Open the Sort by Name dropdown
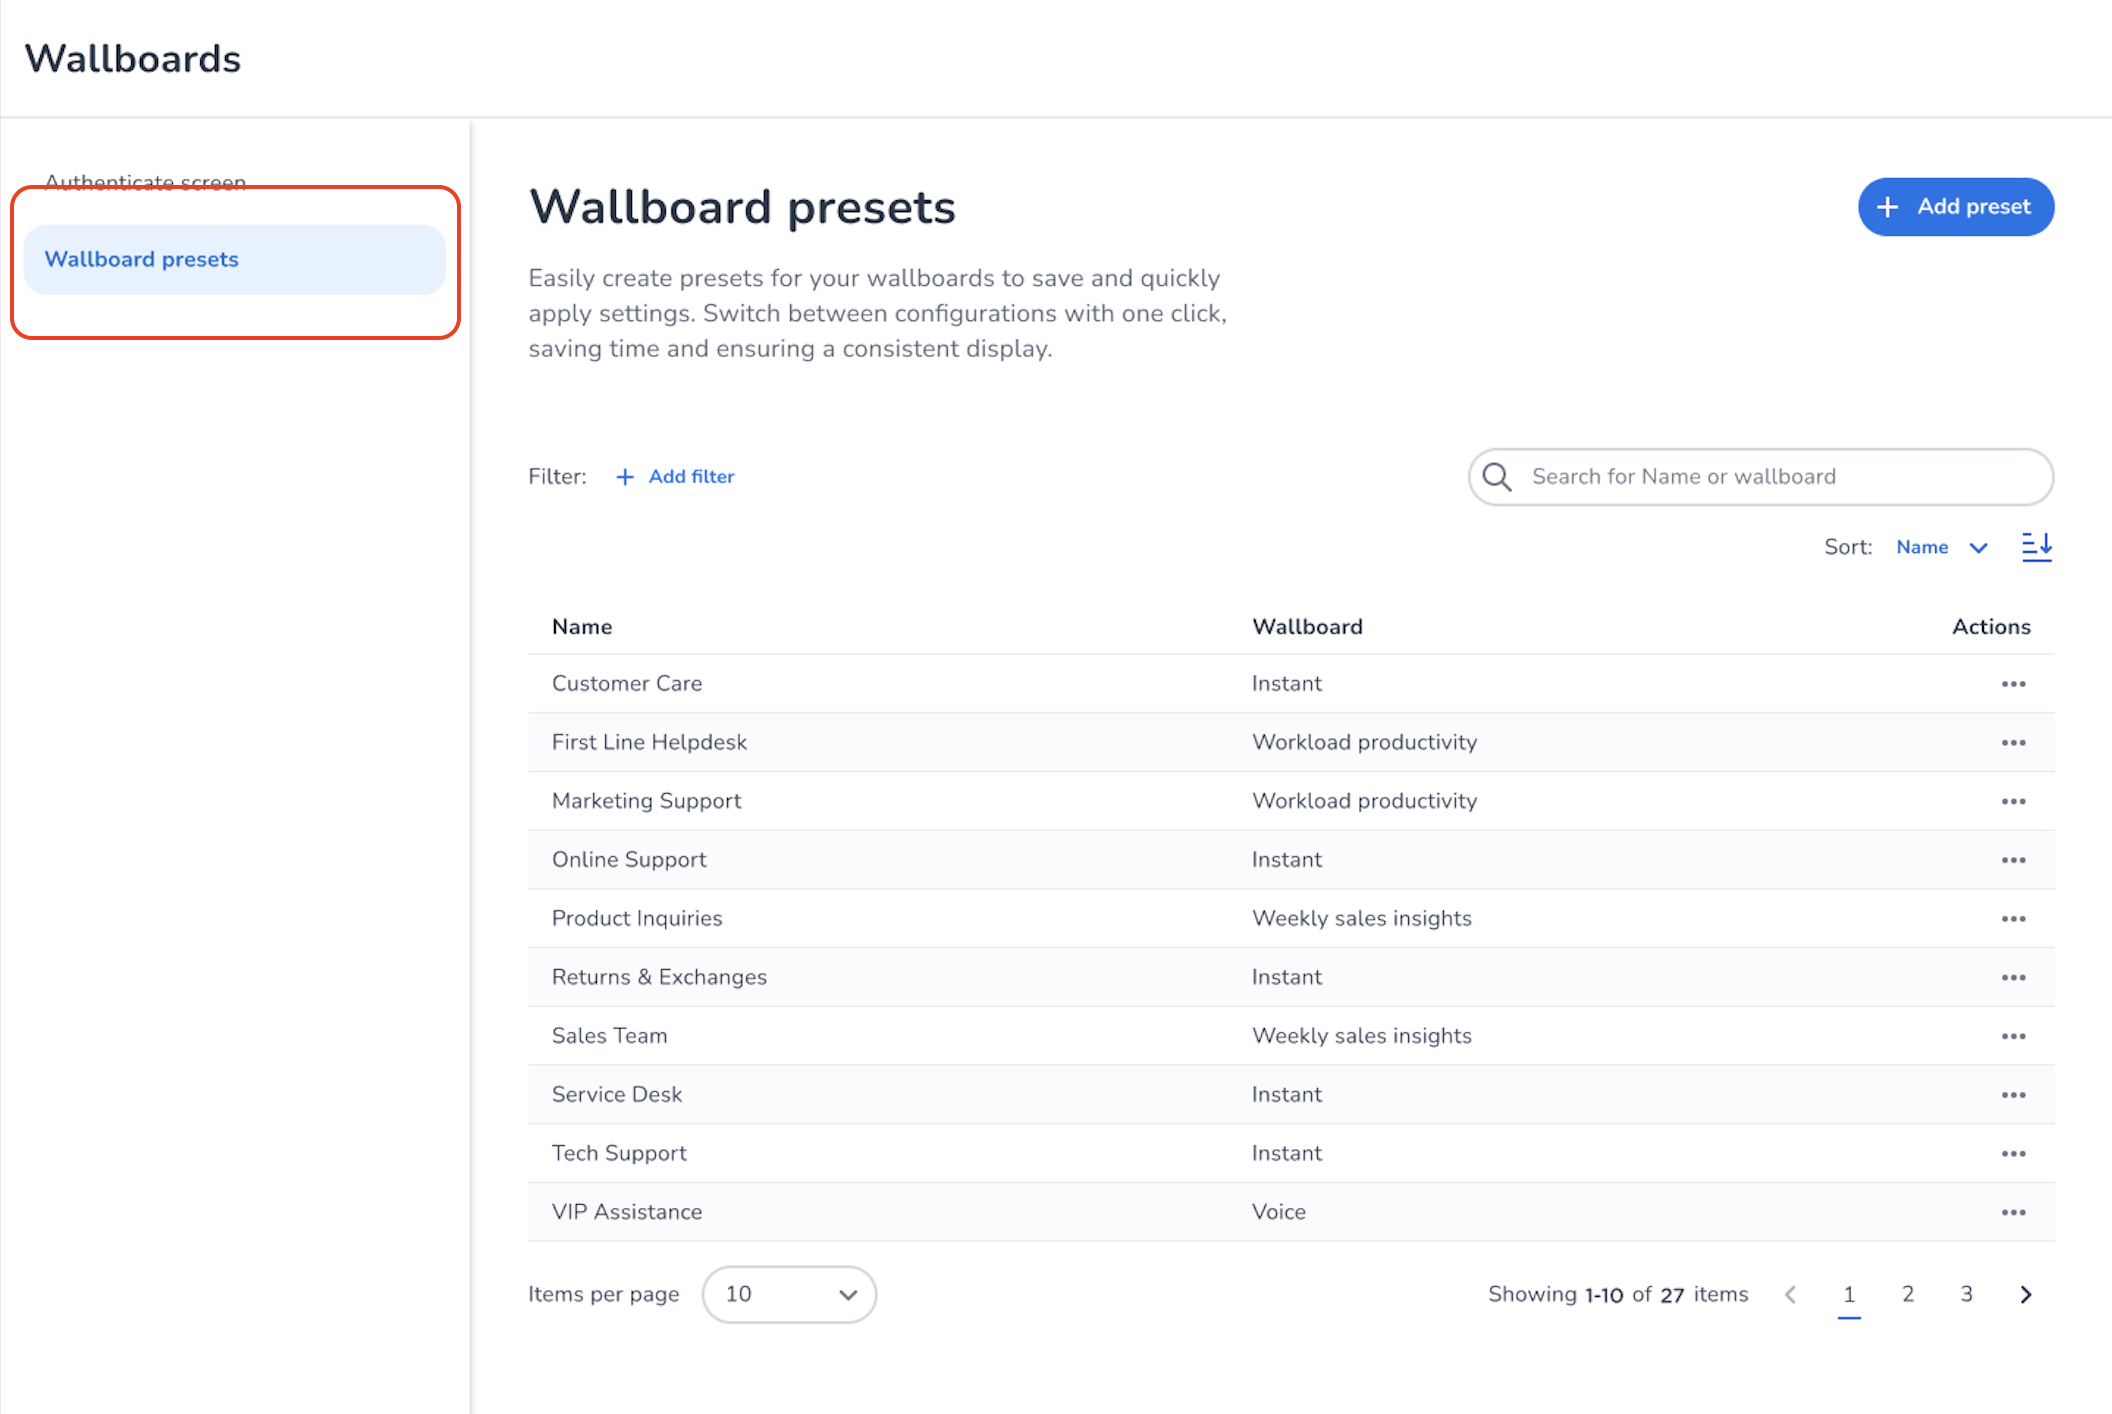This screenshot has width=2112, height=1414. click(x=1941, y=547)
